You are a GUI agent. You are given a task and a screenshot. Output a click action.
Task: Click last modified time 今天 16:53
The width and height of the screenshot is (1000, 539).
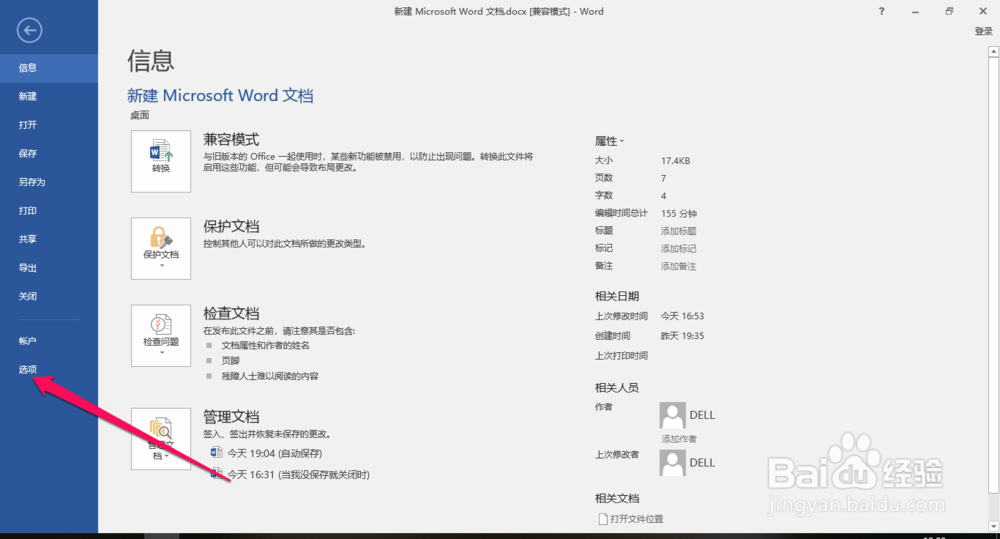(682, 316)
